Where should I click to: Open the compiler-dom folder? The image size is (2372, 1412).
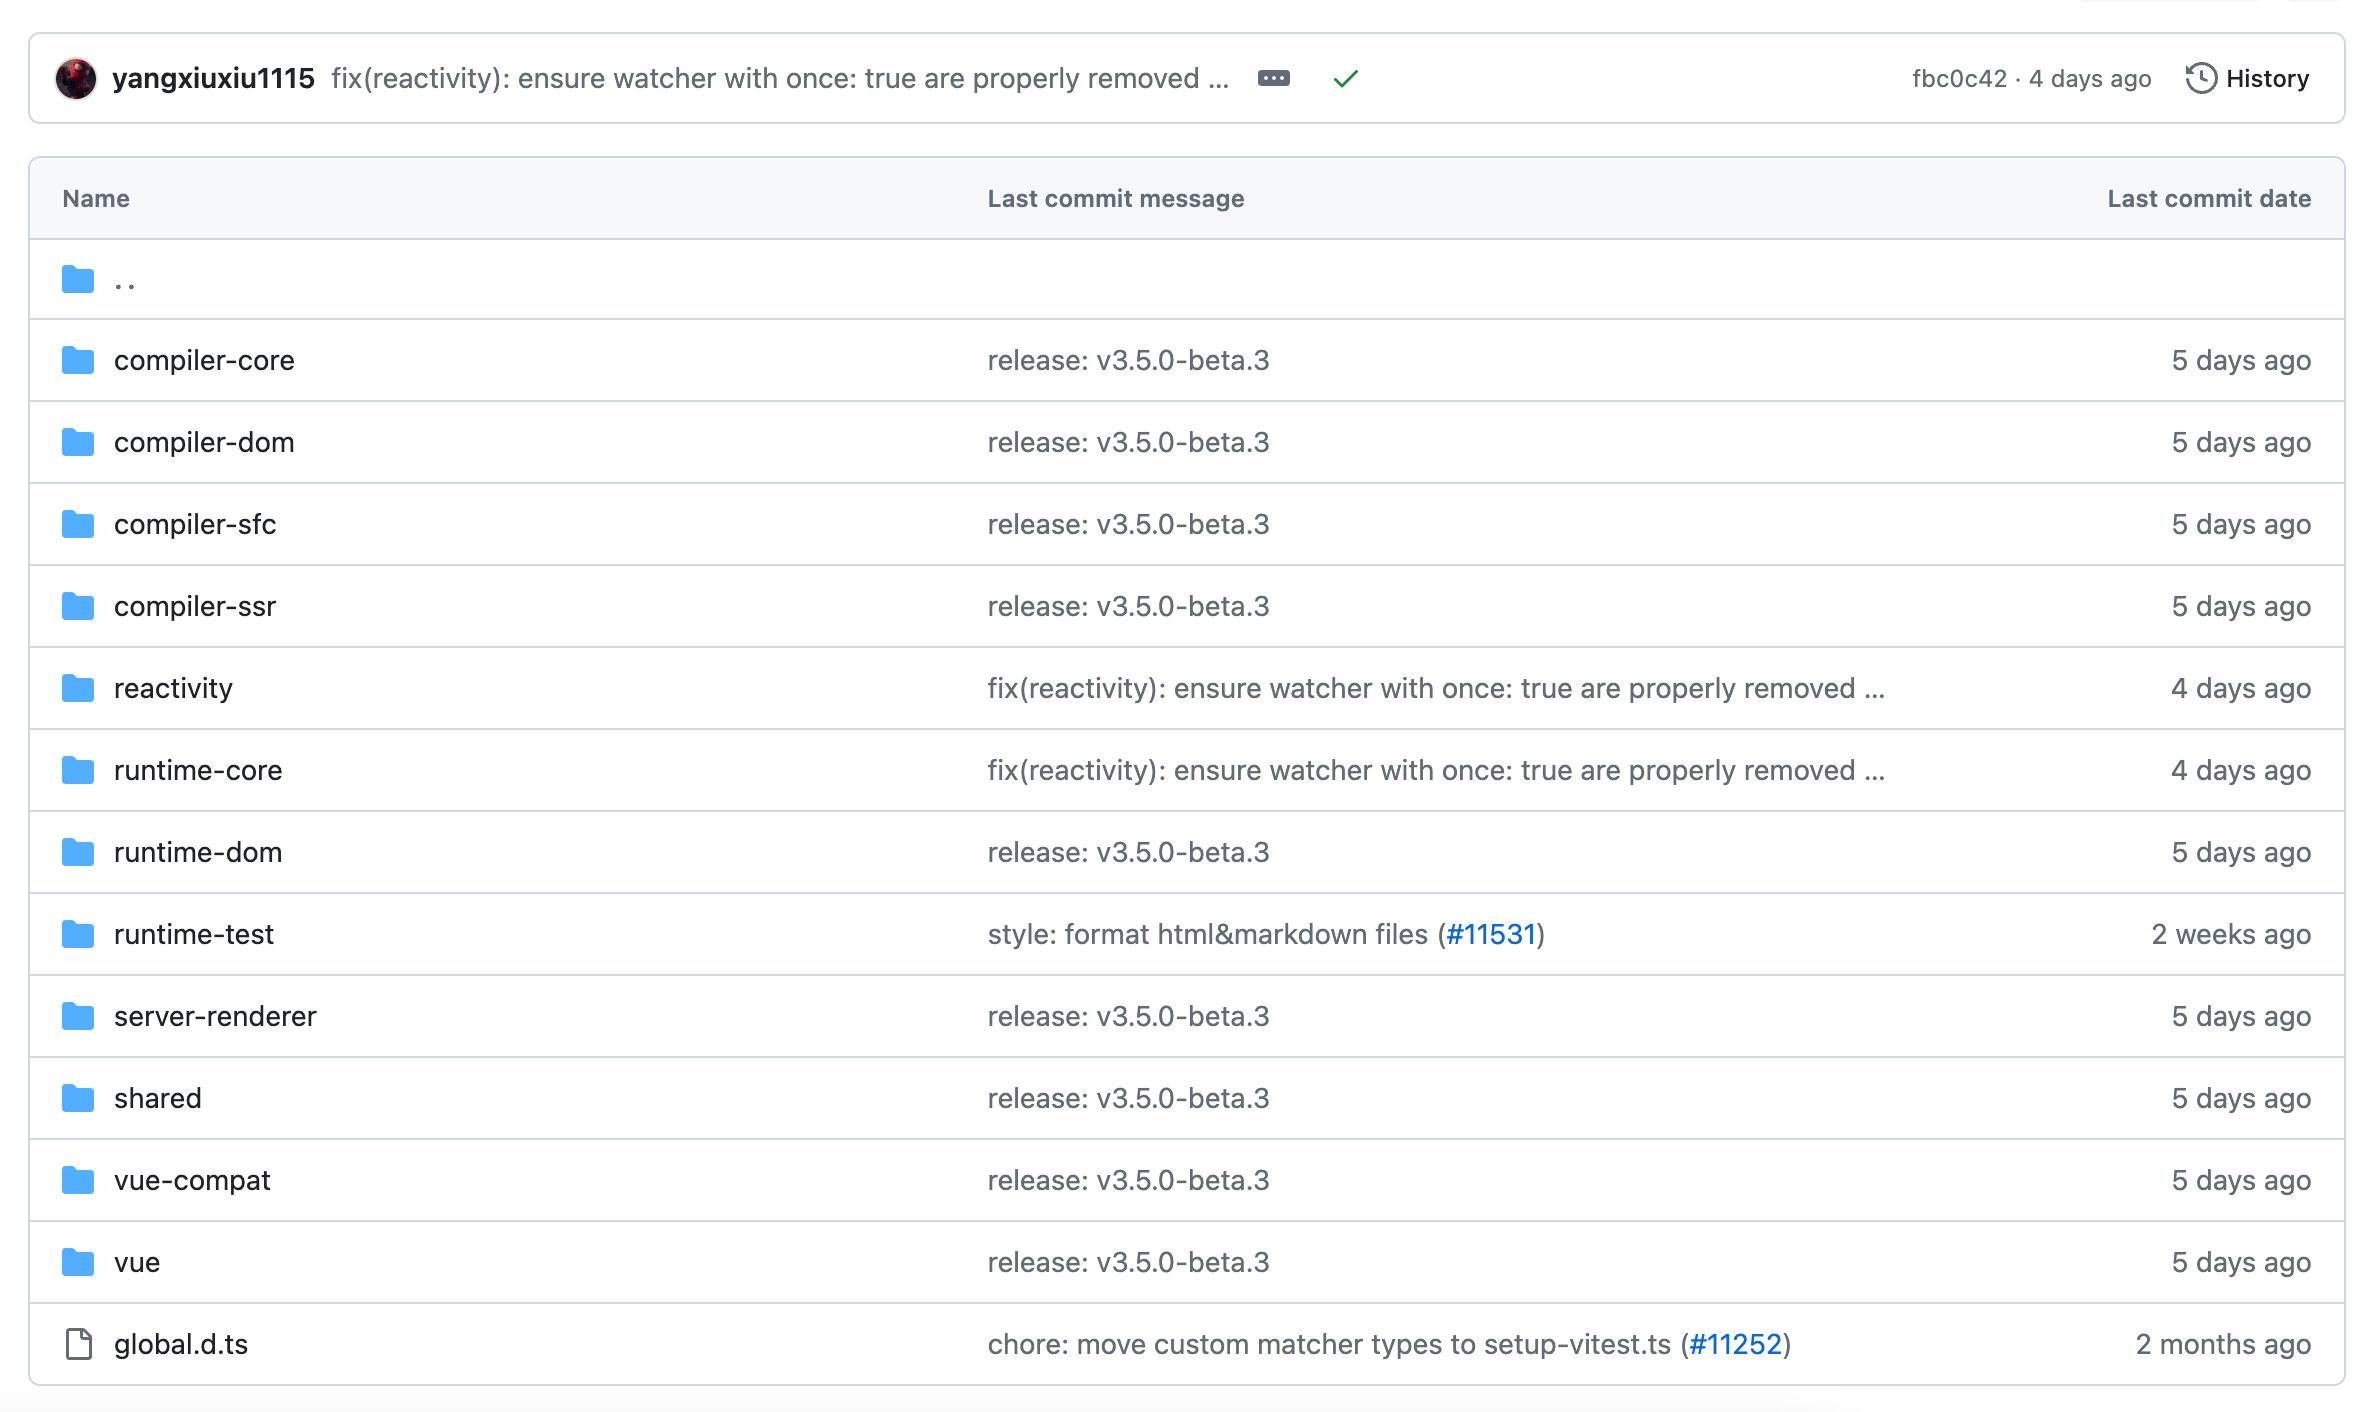204,443
